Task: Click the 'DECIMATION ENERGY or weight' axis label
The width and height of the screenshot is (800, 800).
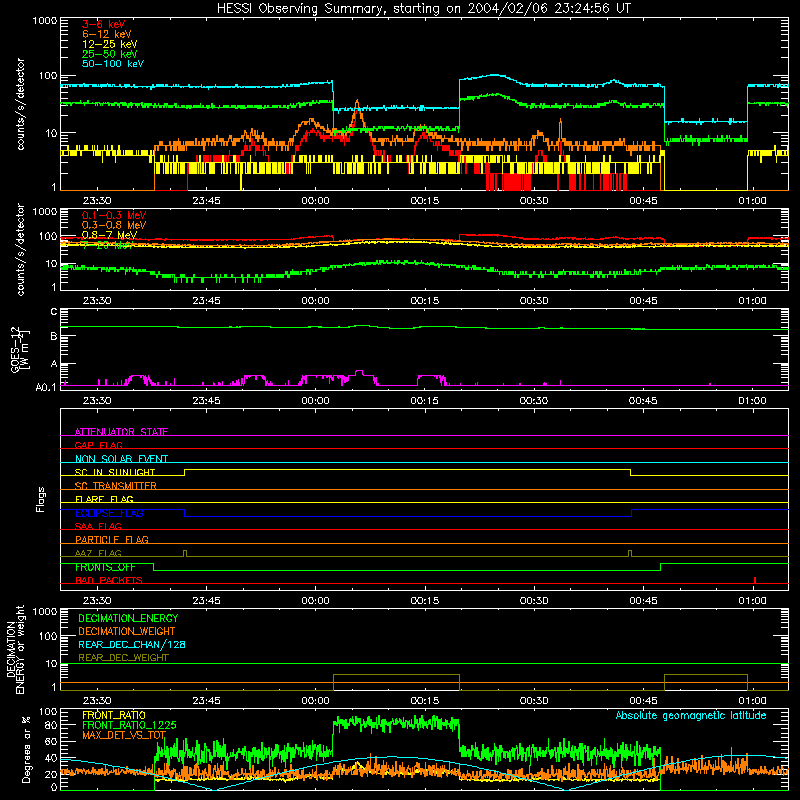Action: [x=16, y=649]
